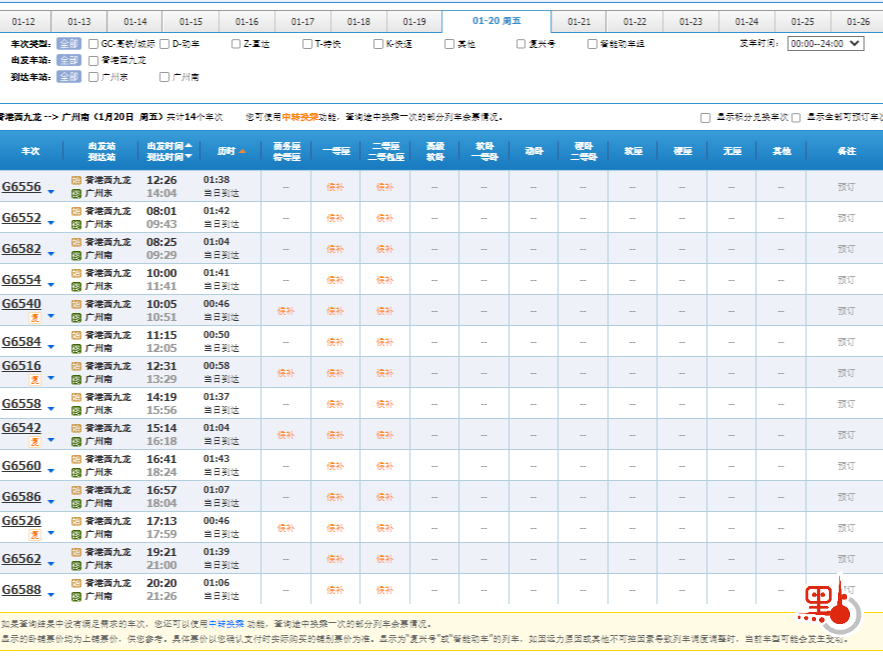Check 显示积分兑换车次 option

click(705, 118)
